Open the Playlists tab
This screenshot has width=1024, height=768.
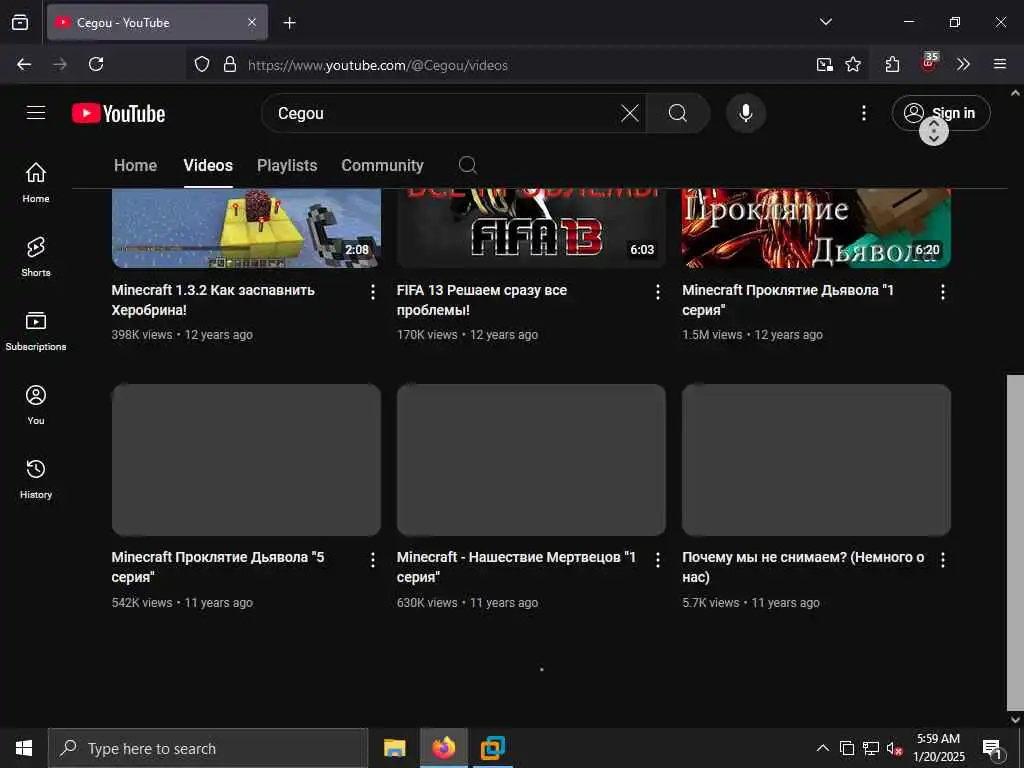287,165
